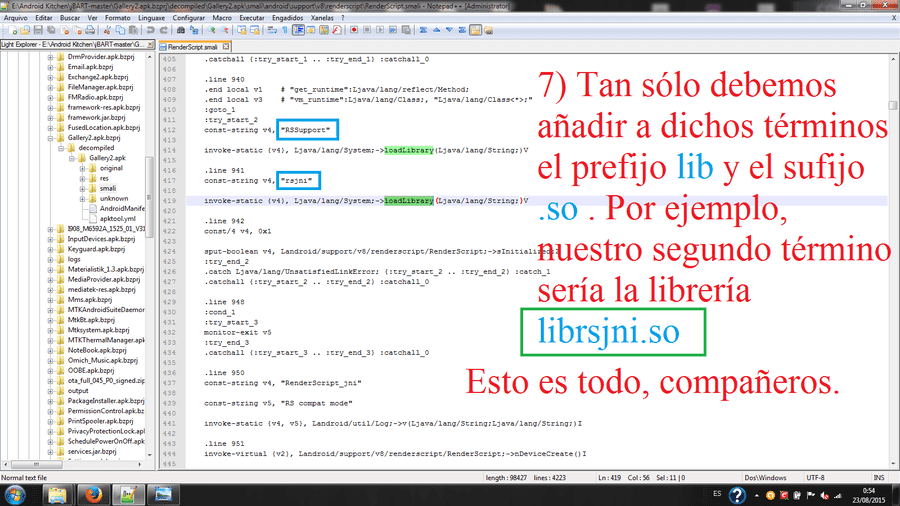
Task: Click the Zoom Out toolbar icon
Action: tap(224, 30)
